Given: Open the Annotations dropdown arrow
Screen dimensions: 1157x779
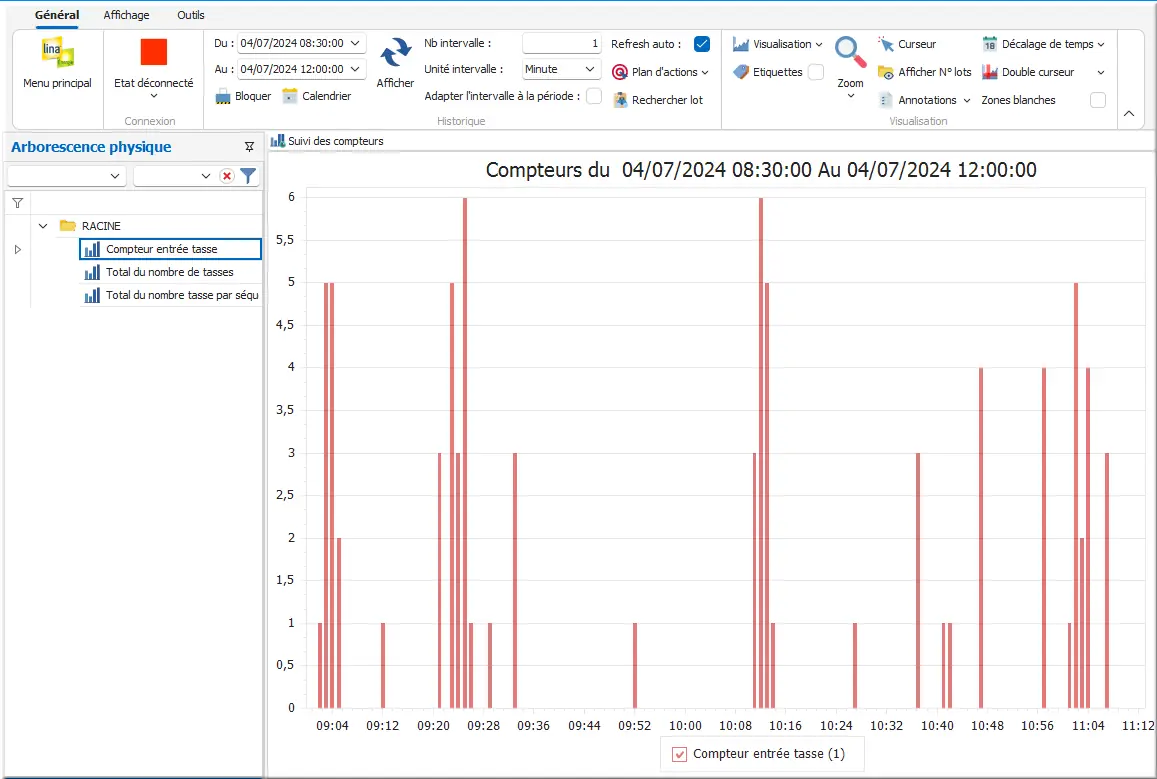Looking at the screenshot, I should click(967, 100).
